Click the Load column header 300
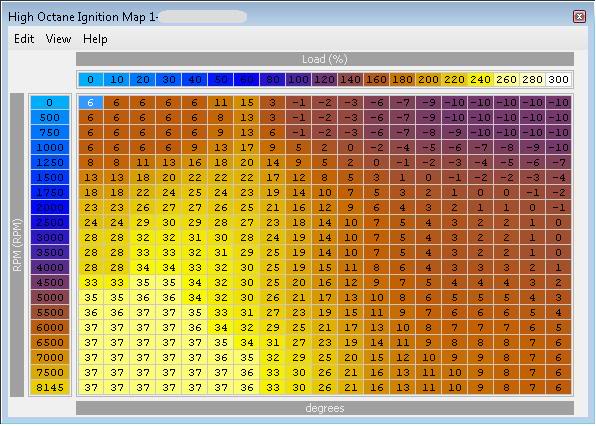The height and width of the screenshot is (426, 596). (558, 79)
